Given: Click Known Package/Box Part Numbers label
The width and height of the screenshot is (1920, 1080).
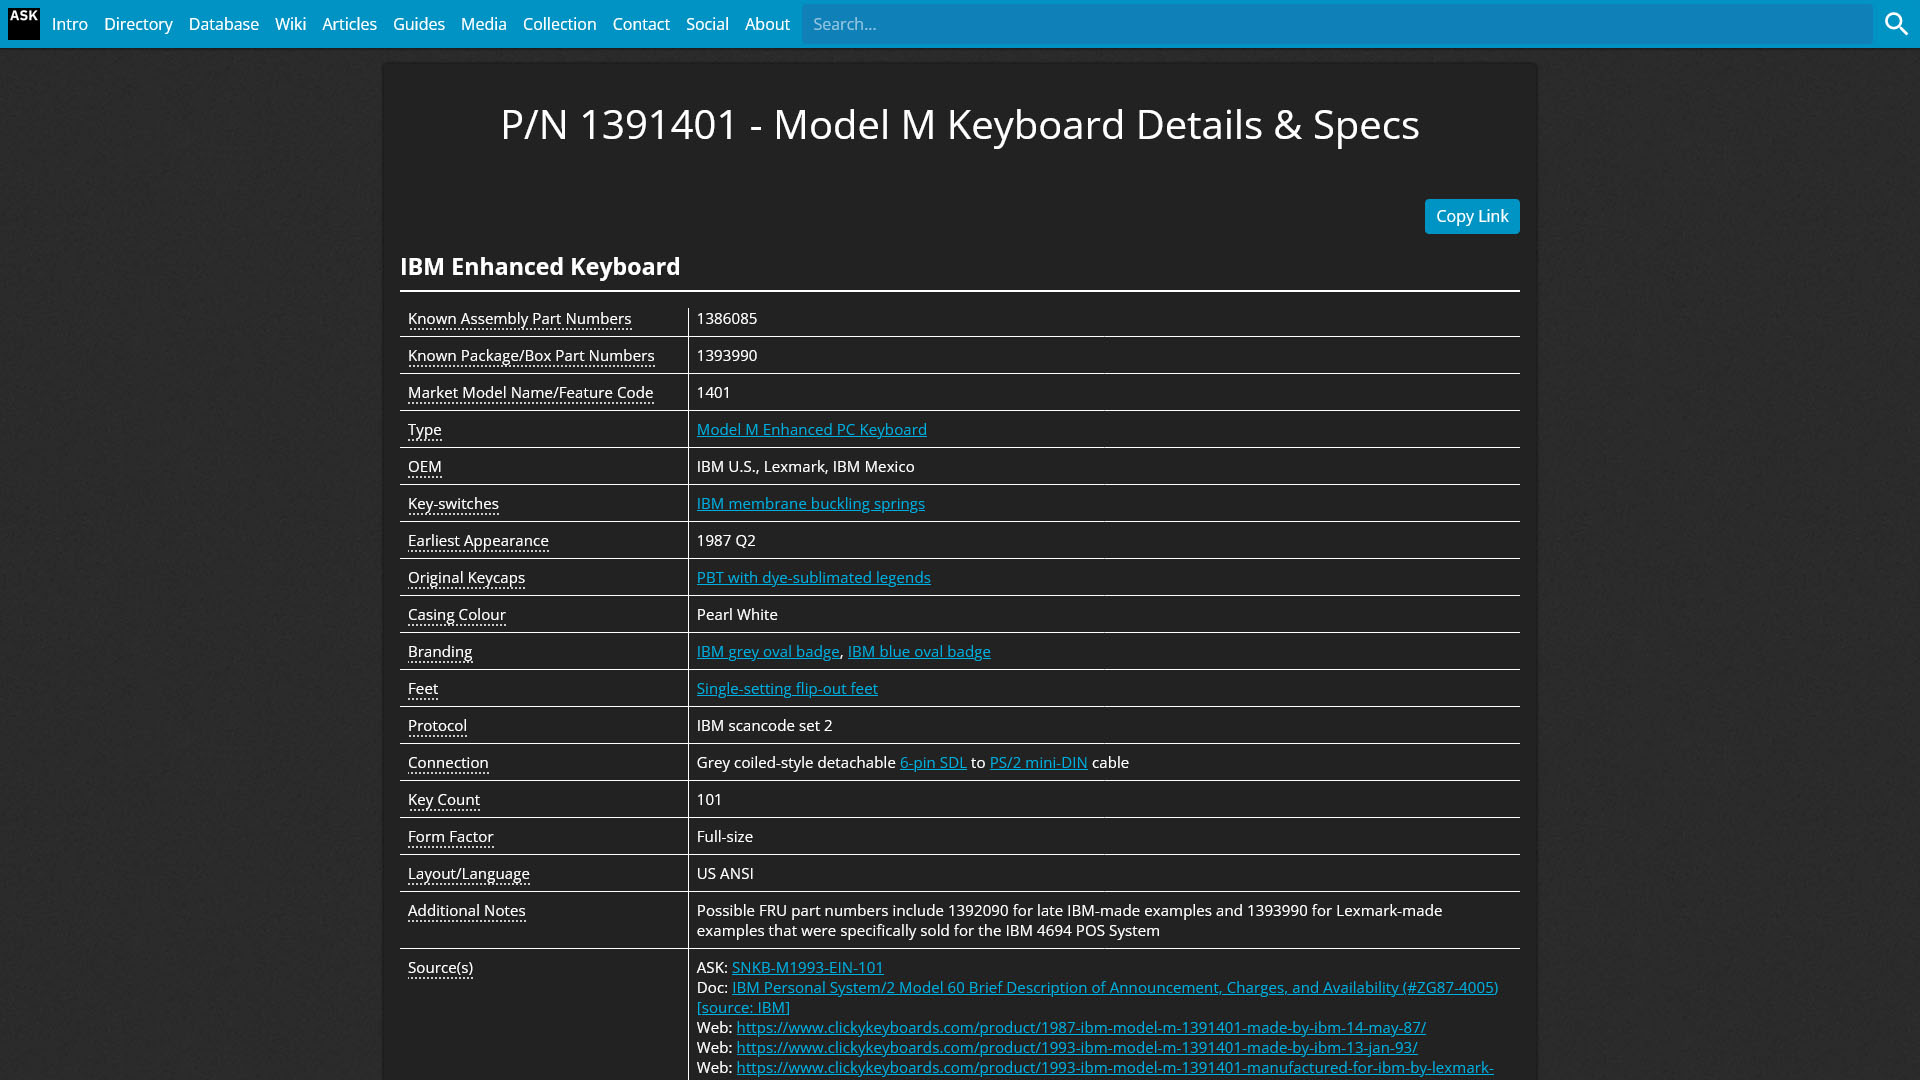Looking at the screenshot, I should 531,355.
